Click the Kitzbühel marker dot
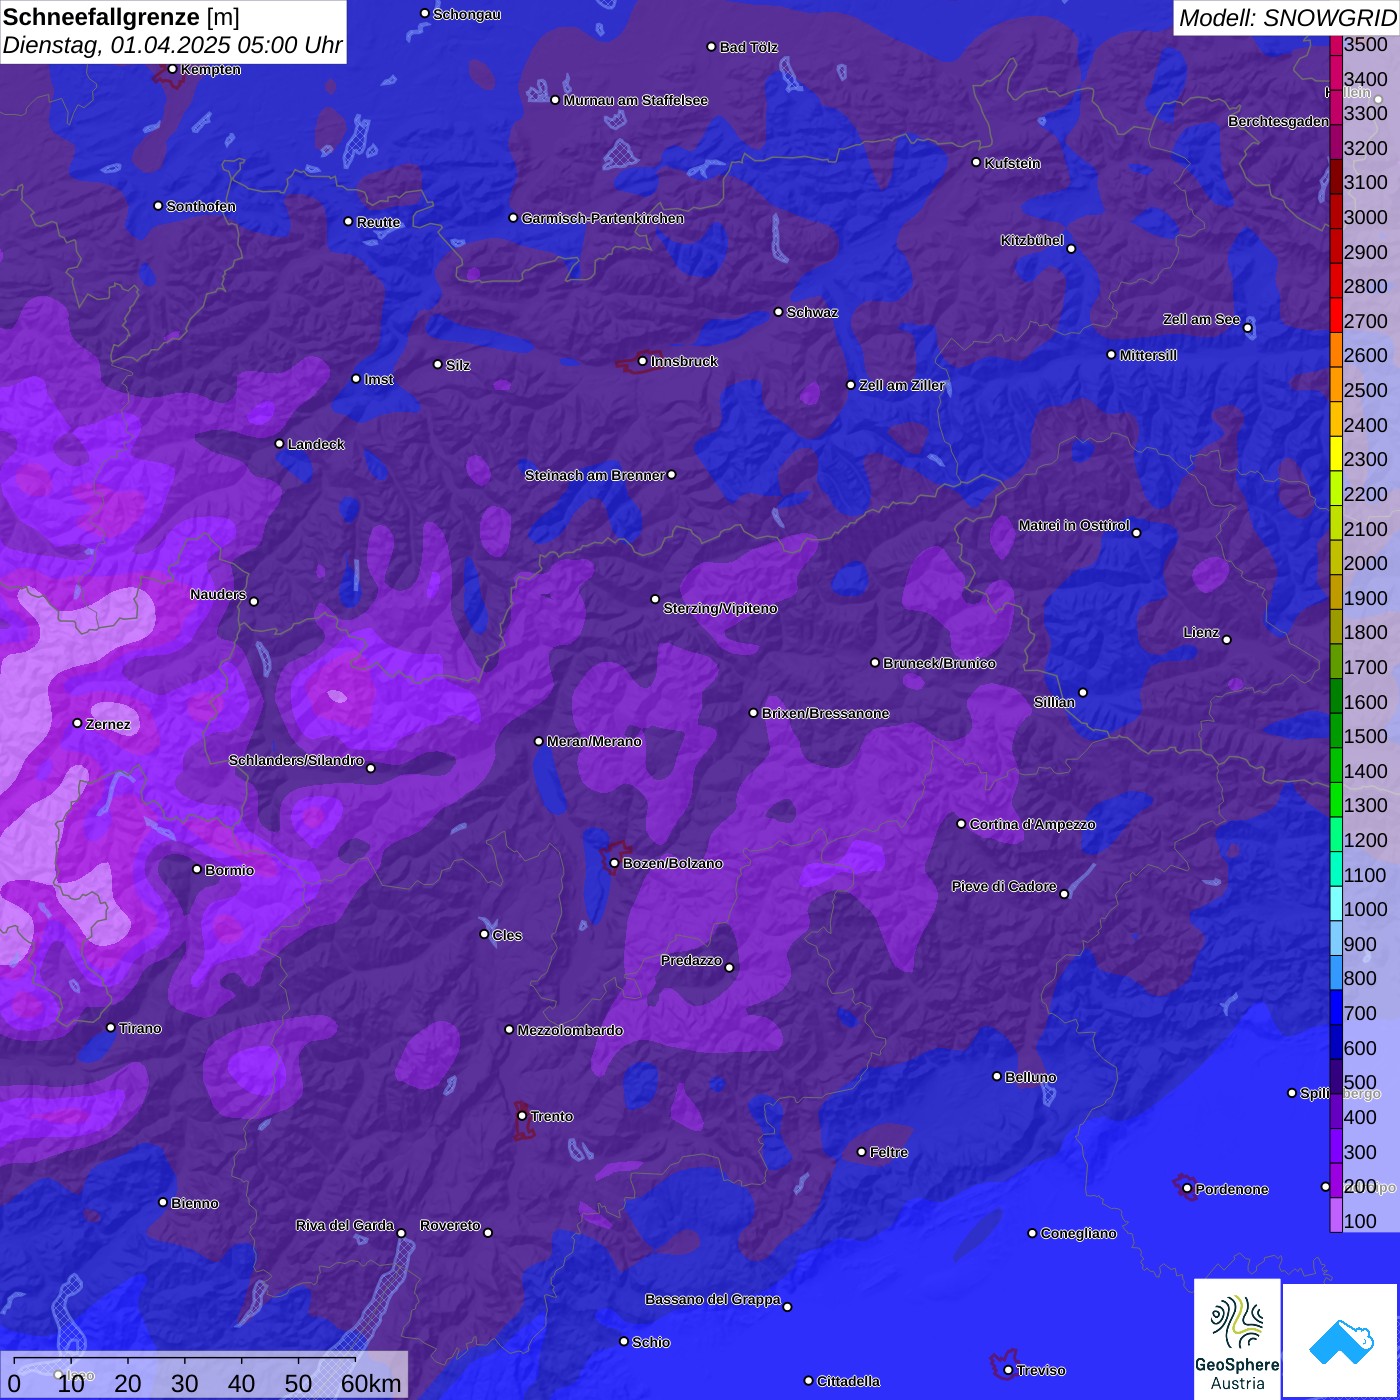 point(1071,249)
